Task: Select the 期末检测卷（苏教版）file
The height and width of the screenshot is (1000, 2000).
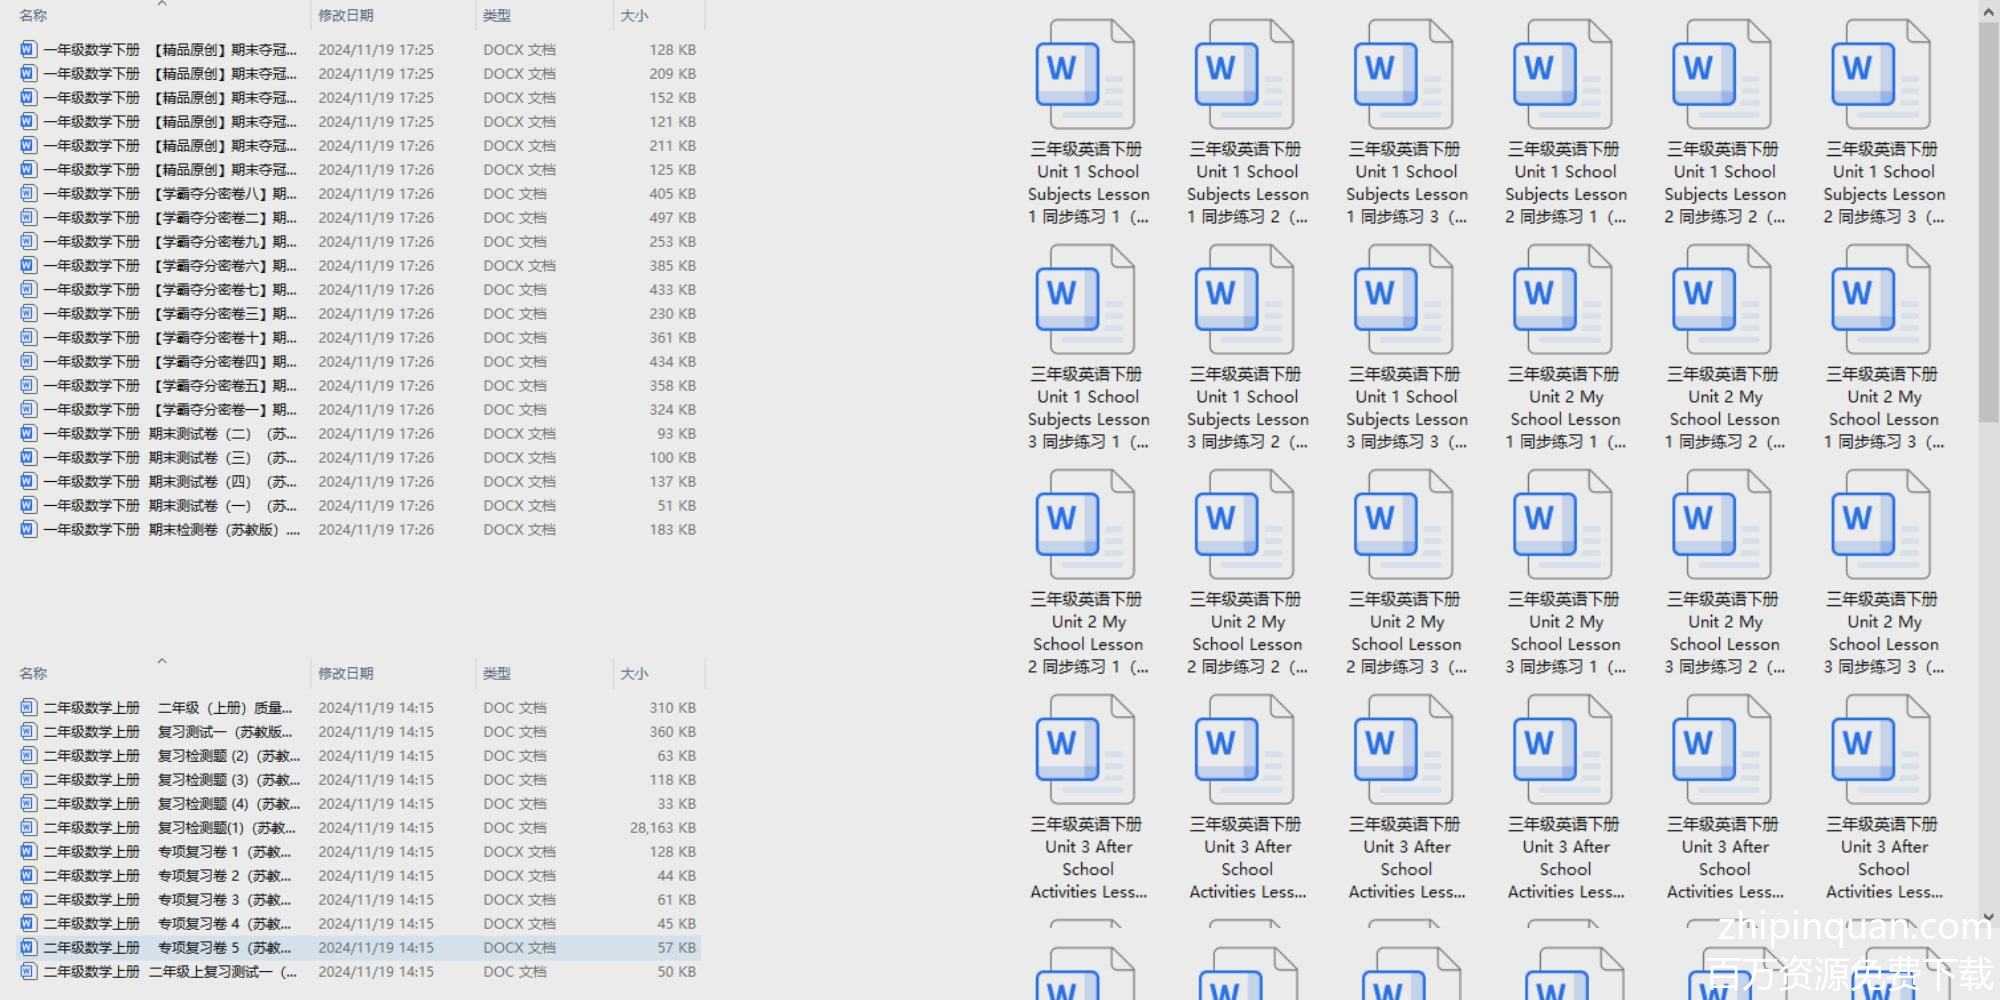Action: click(x=170, y=530)
